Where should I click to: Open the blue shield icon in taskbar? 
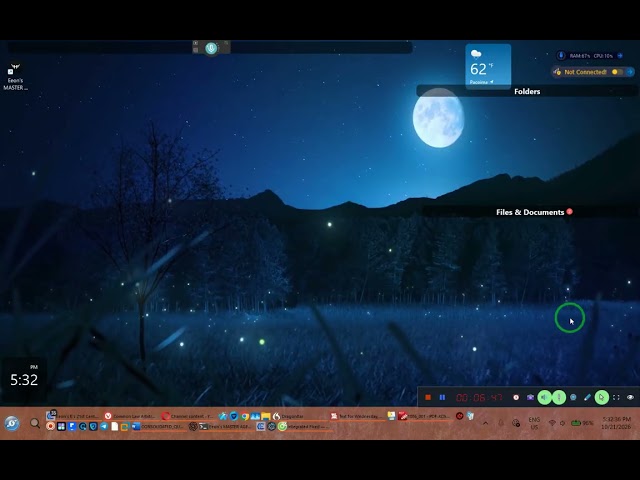coord(234,416)
